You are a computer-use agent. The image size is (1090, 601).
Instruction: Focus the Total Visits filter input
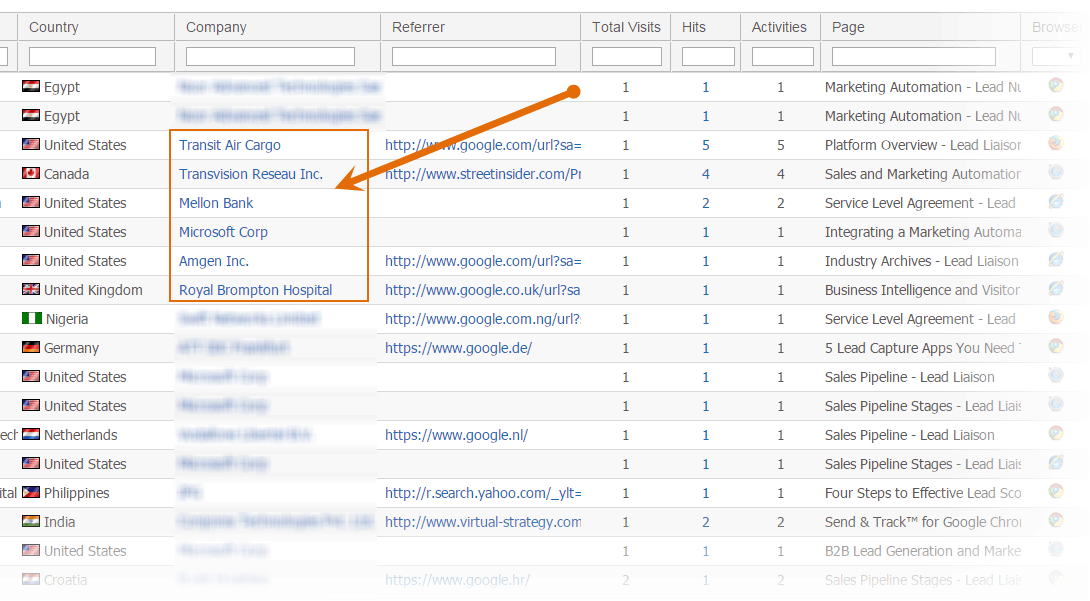coord(627,56)
